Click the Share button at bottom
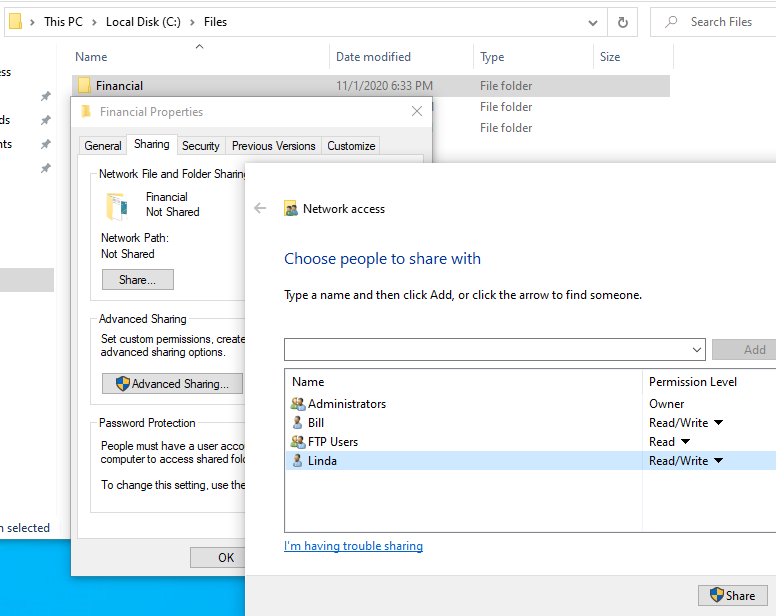 pos(732,596)
